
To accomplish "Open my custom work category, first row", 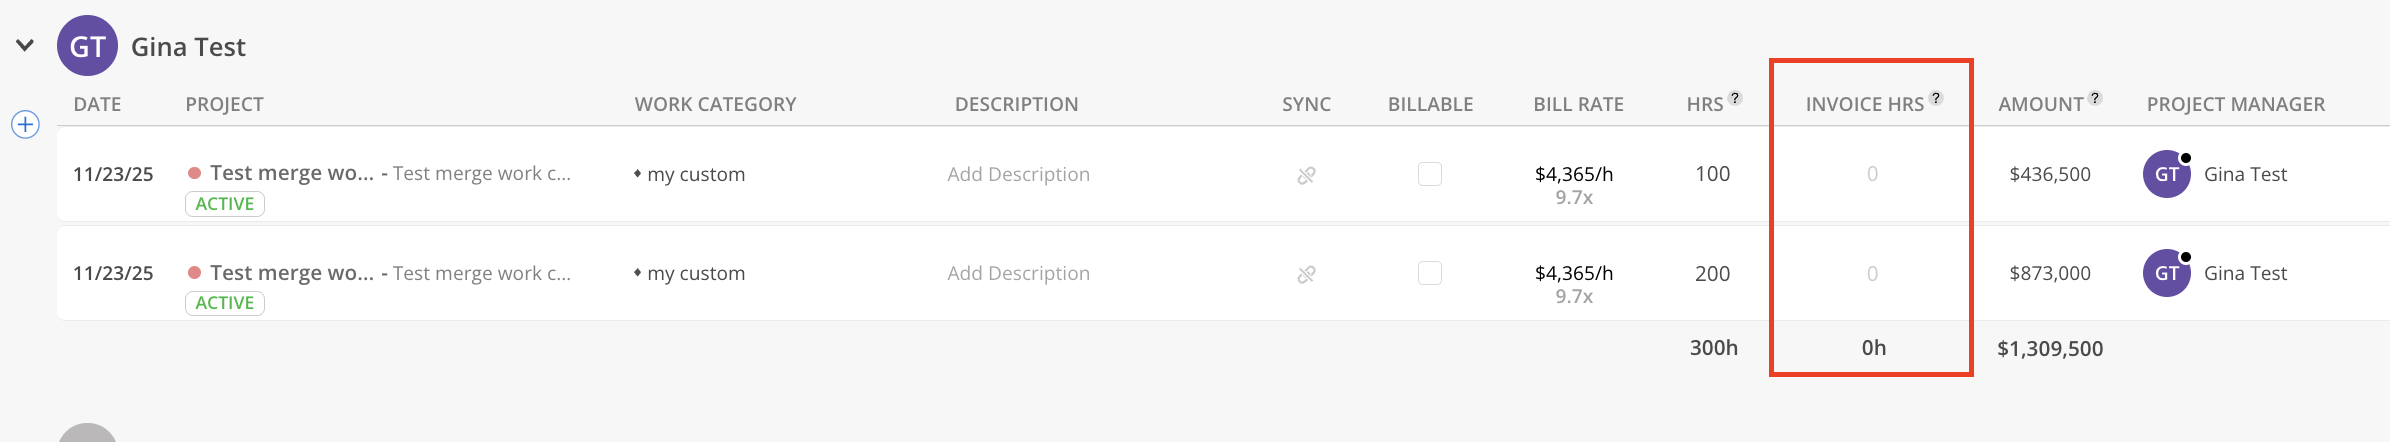I will pos(695,174).
